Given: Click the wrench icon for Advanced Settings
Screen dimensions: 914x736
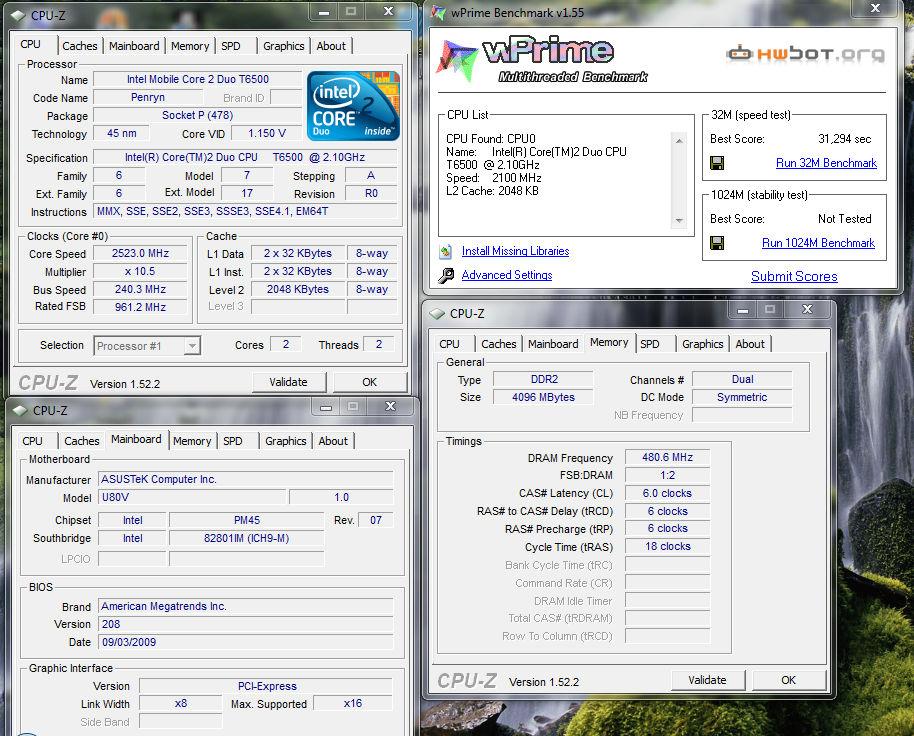Looking at the screenshot, I should (446, 275).
